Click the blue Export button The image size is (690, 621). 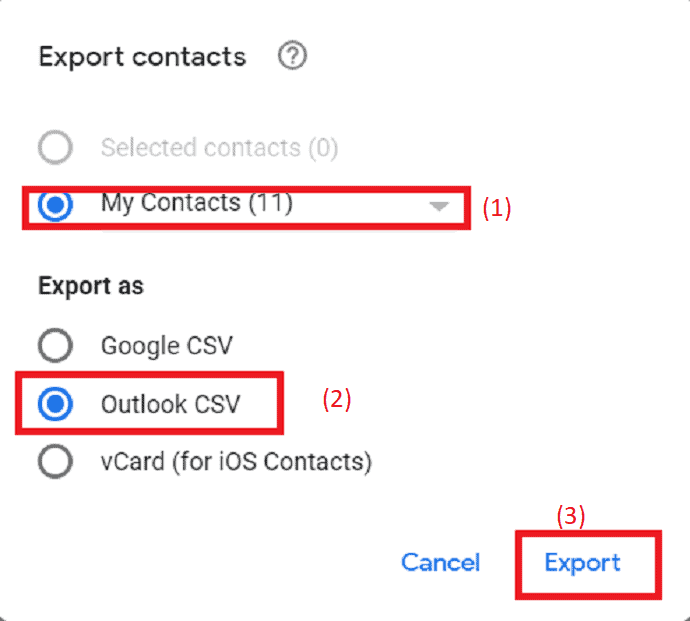tap(582, 563)
